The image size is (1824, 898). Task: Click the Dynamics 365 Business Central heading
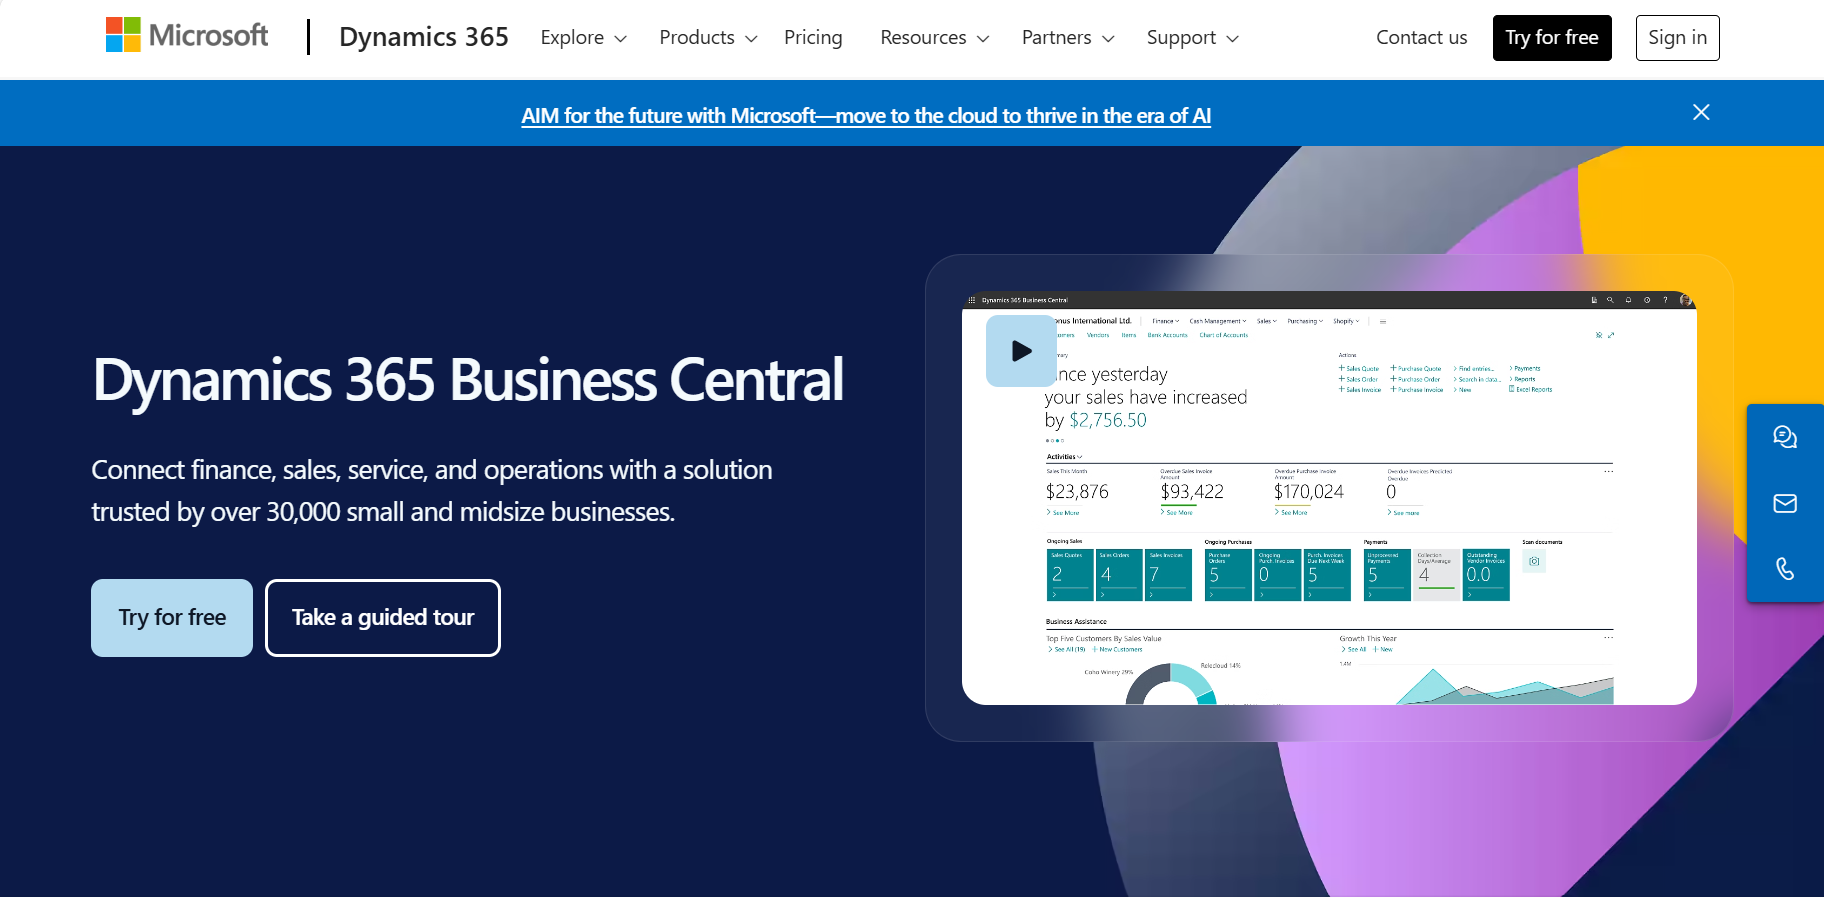click(468, 380)
